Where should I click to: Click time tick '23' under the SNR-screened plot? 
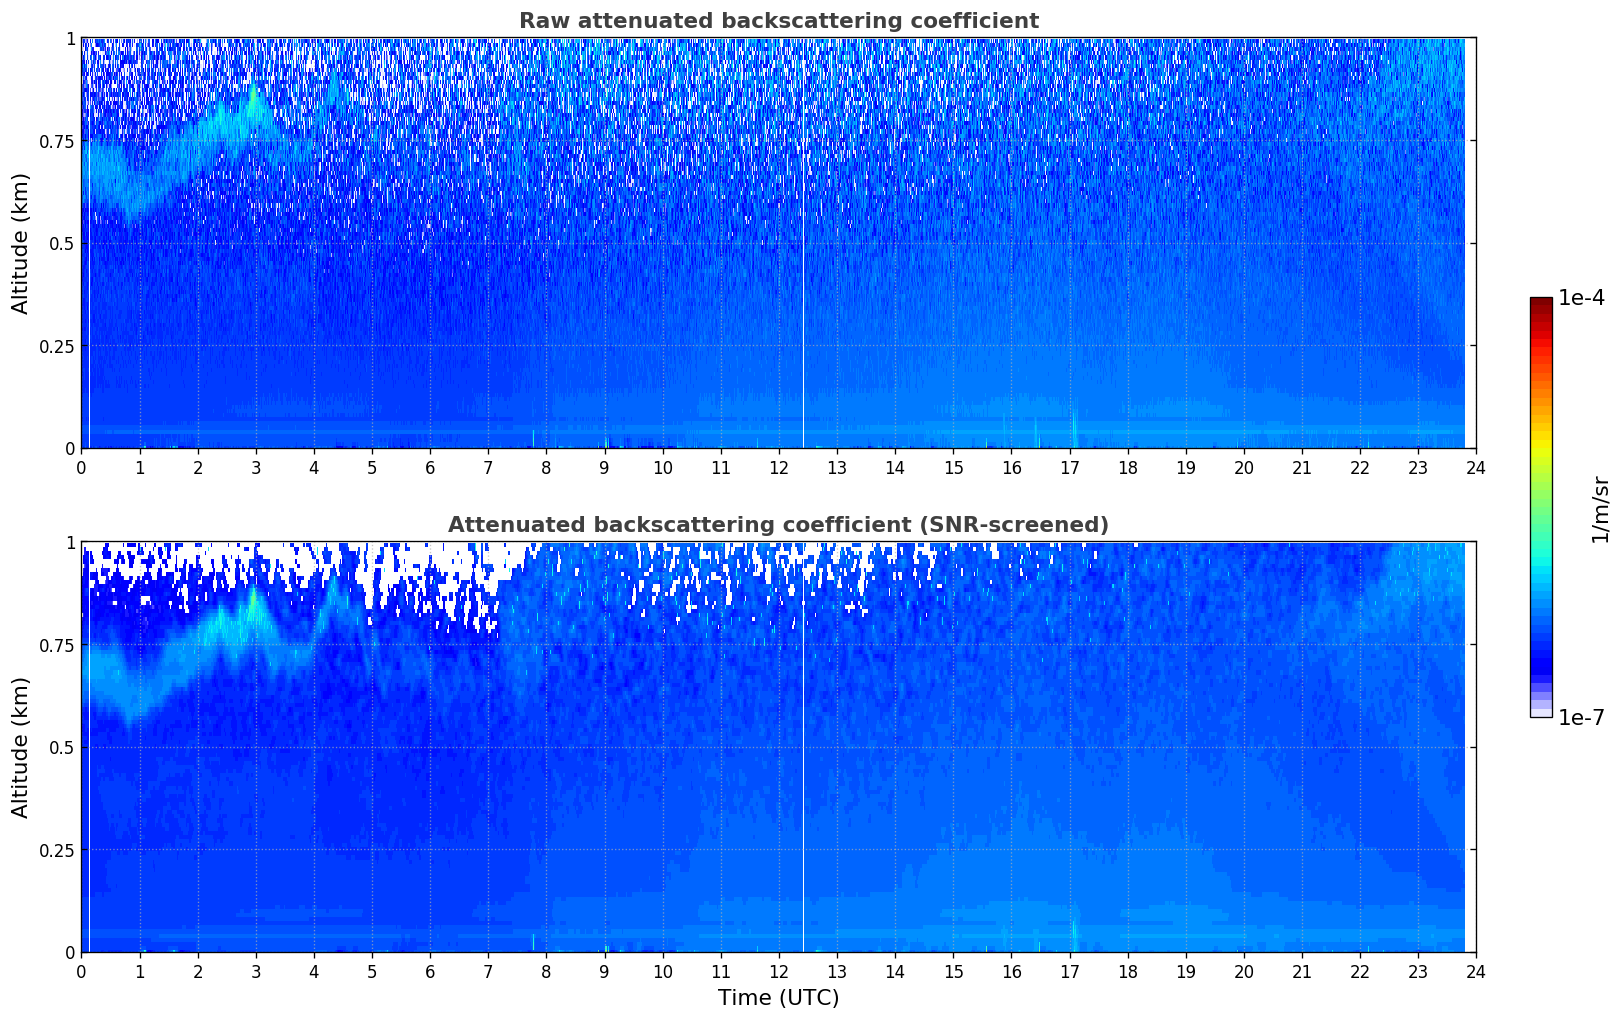1418,971
